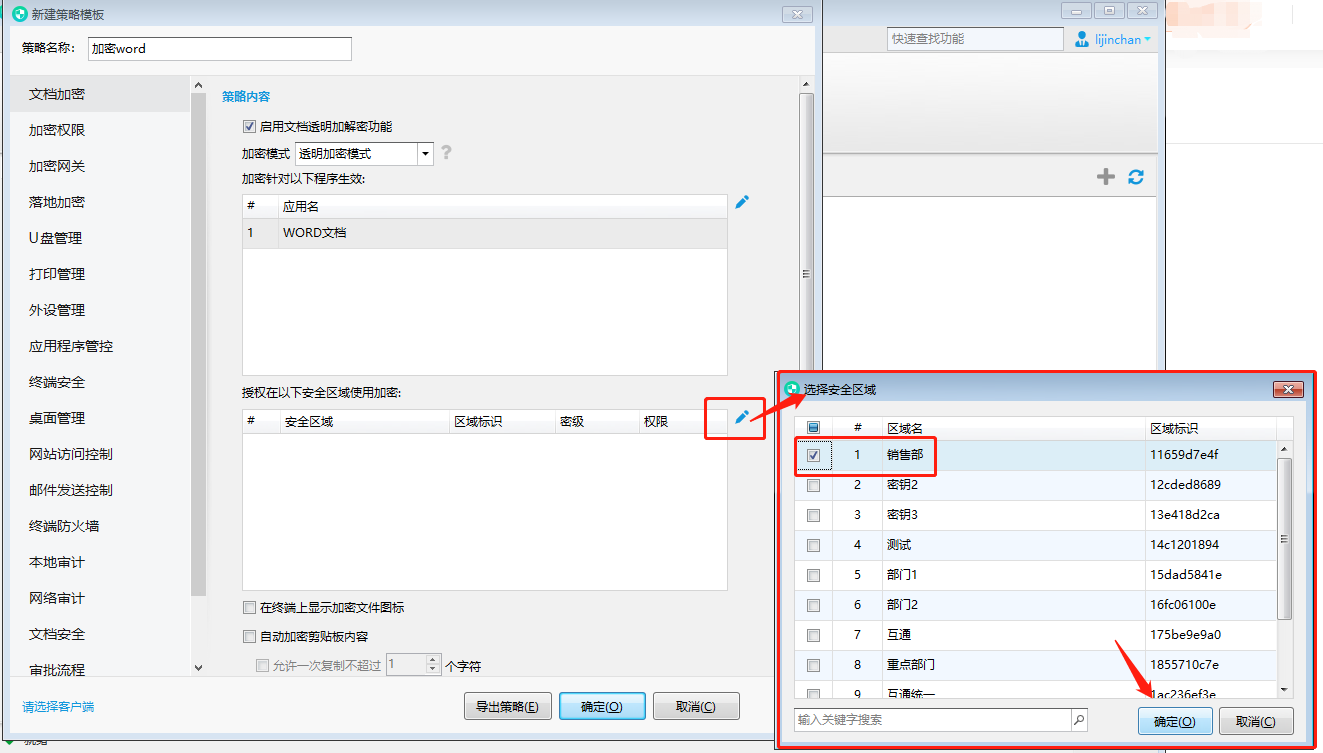This screenshot has width=1323, height=753.
Task: Click the pencil edit icon beside security zone table
Action: coord(741,417)
